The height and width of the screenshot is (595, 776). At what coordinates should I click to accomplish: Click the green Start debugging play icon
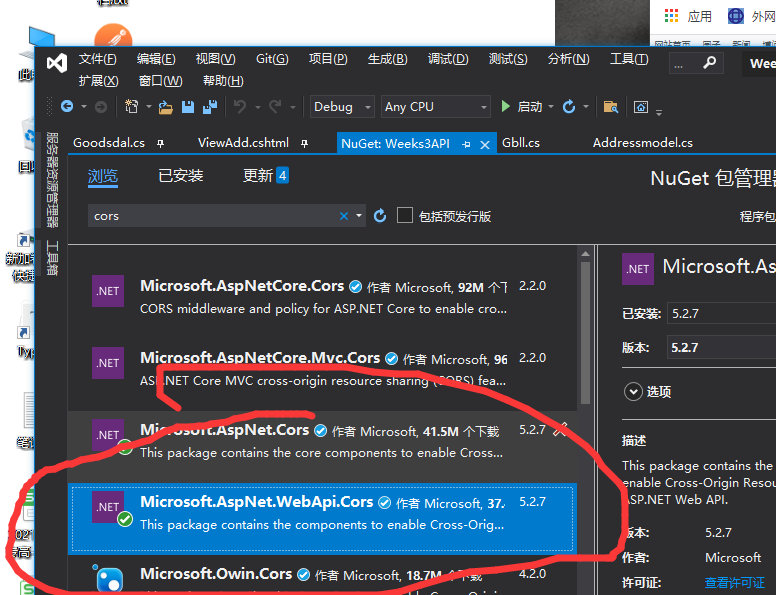pos(505,106)
